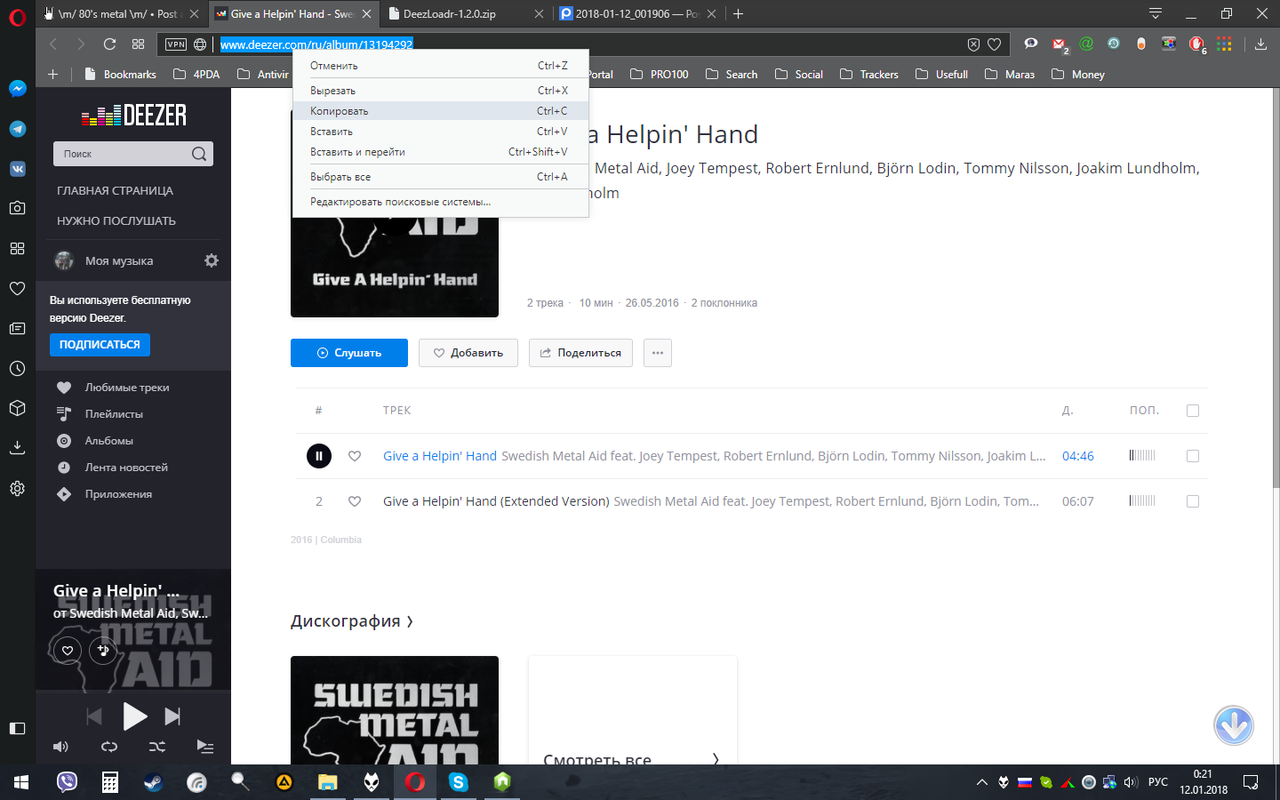Open Плейлисты in sidebar

114,414
